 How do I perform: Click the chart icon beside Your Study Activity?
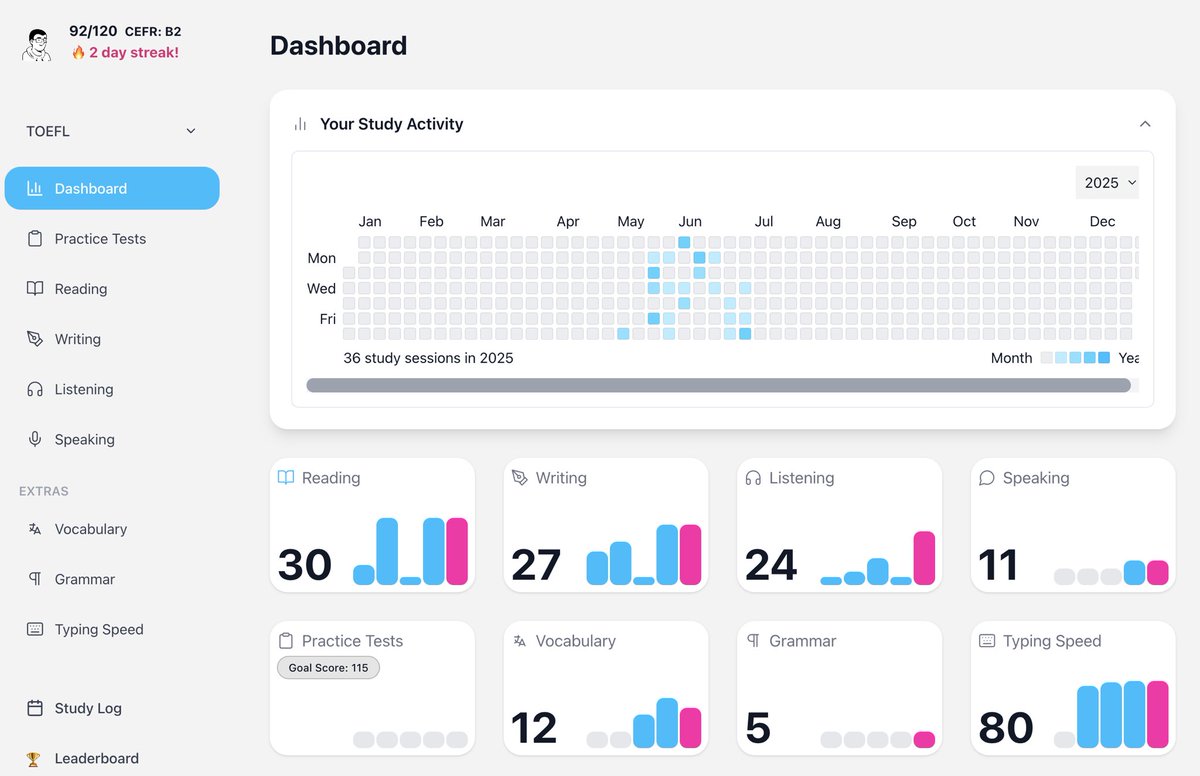point(300,124)
